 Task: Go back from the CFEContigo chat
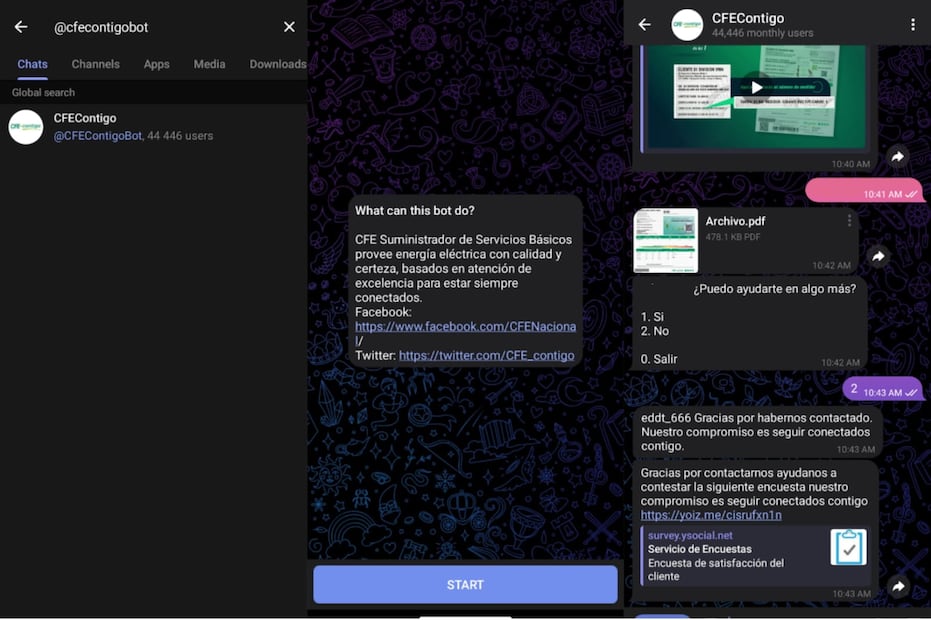[x=644, y=25]
